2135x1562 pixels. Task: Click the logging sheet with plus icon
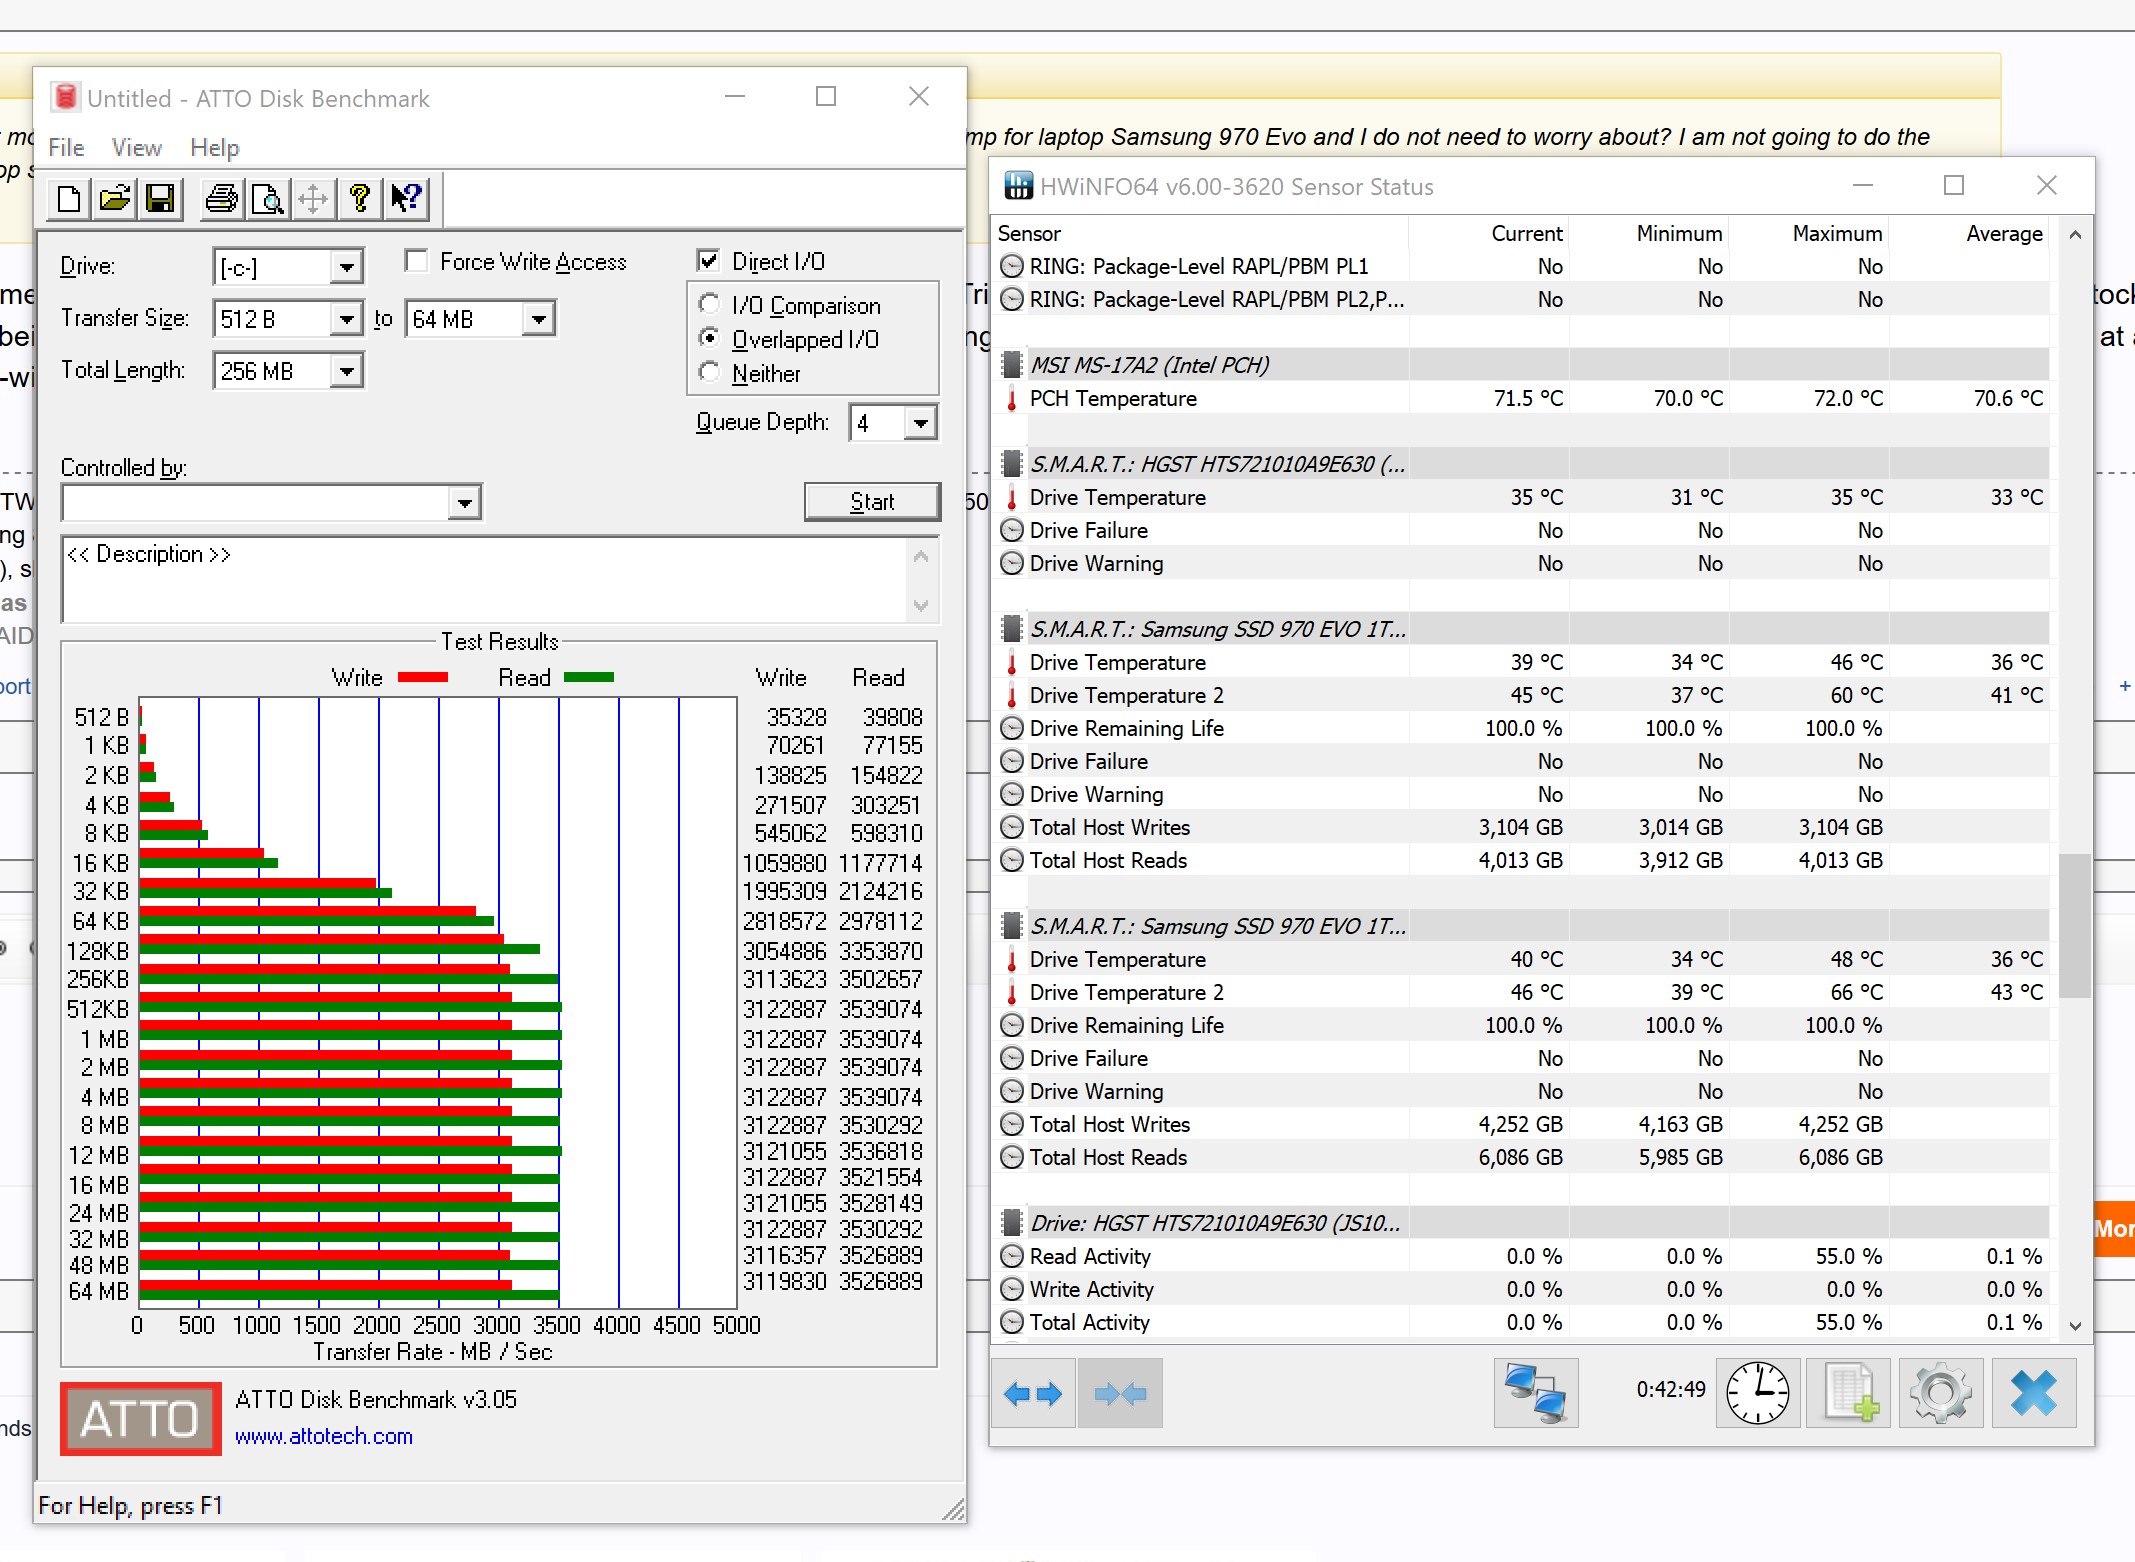coord(1848,1393)
